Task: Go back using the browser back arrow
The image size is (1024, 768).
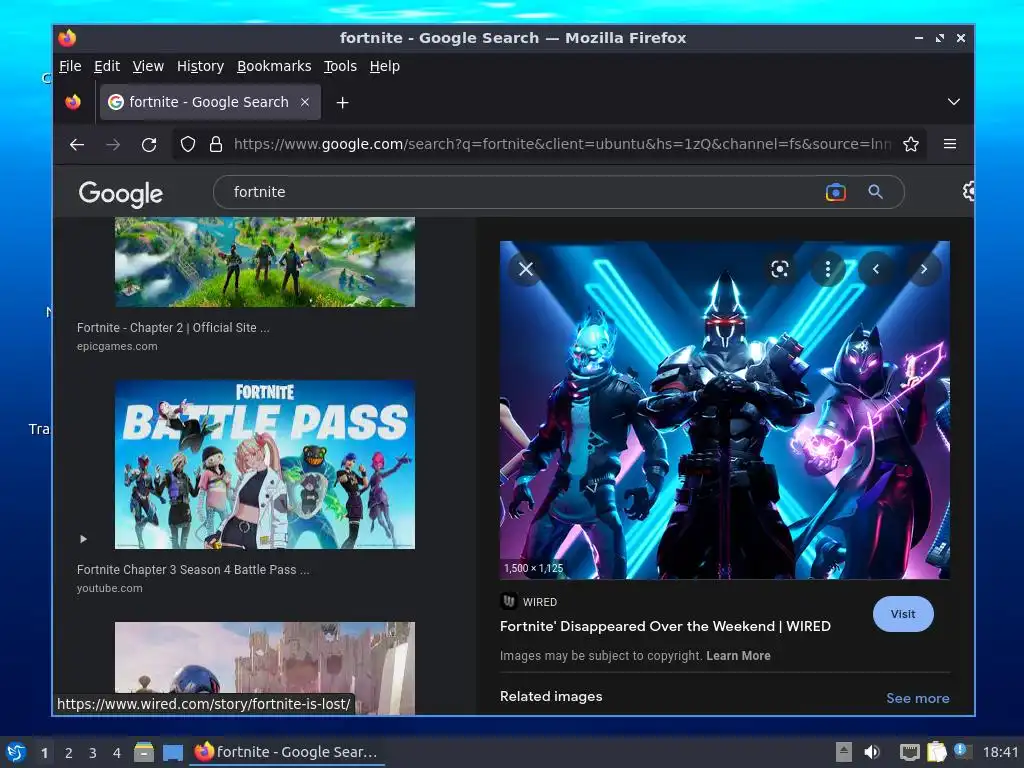Action: point(77,144)
